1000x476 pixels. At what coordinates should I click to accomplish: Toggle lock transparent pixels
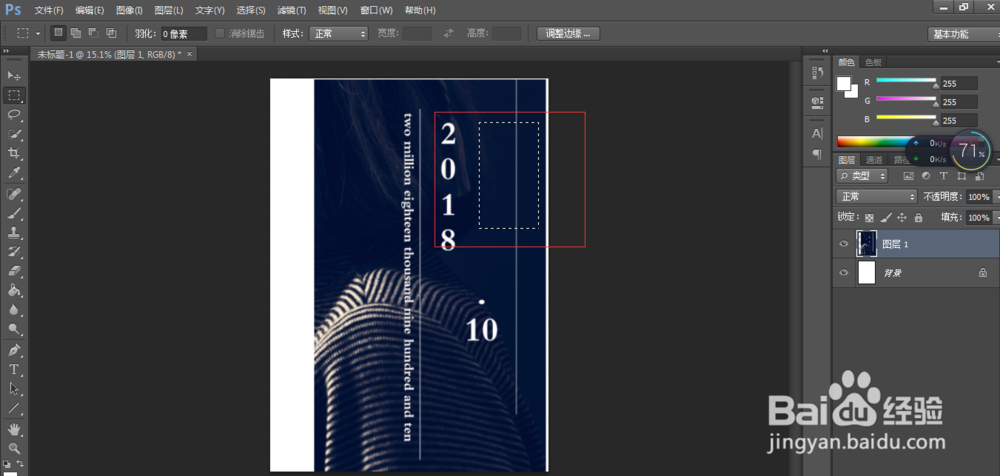[869, 218]
